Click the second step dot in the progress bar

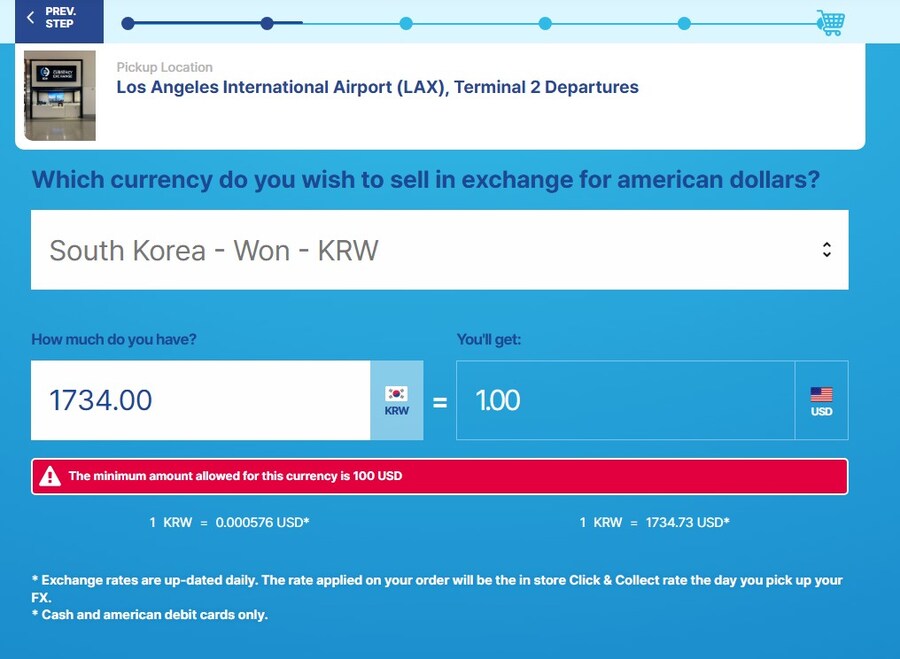point(267,23)
